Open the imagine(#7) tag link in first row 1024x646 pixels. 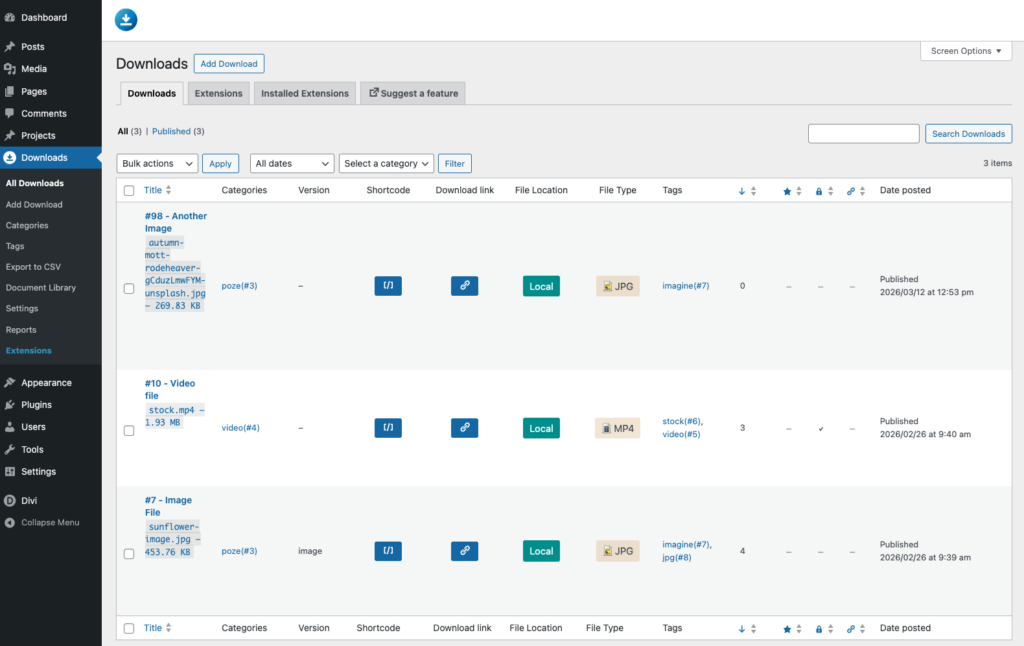pos(686,286)
